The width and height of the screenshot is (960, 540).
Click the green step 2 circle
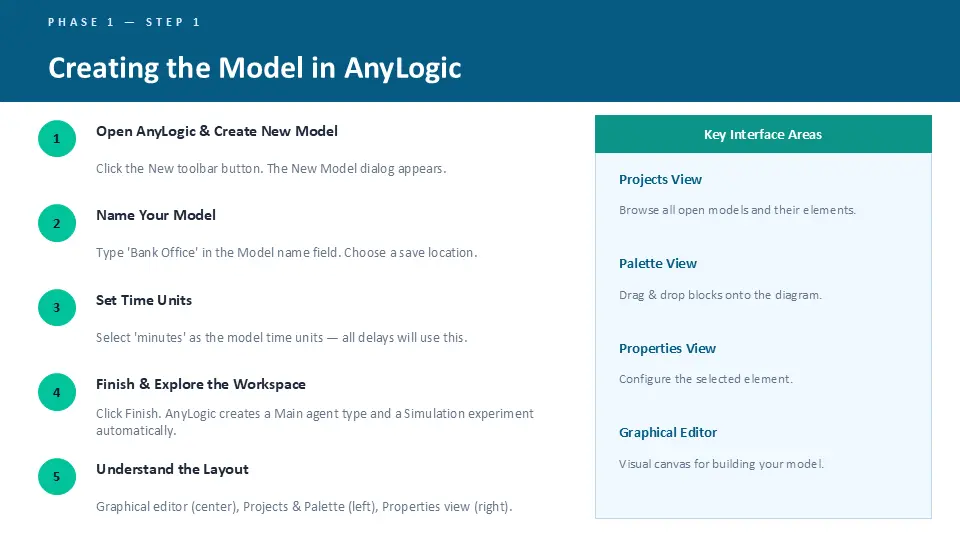(x=57, y=223)
